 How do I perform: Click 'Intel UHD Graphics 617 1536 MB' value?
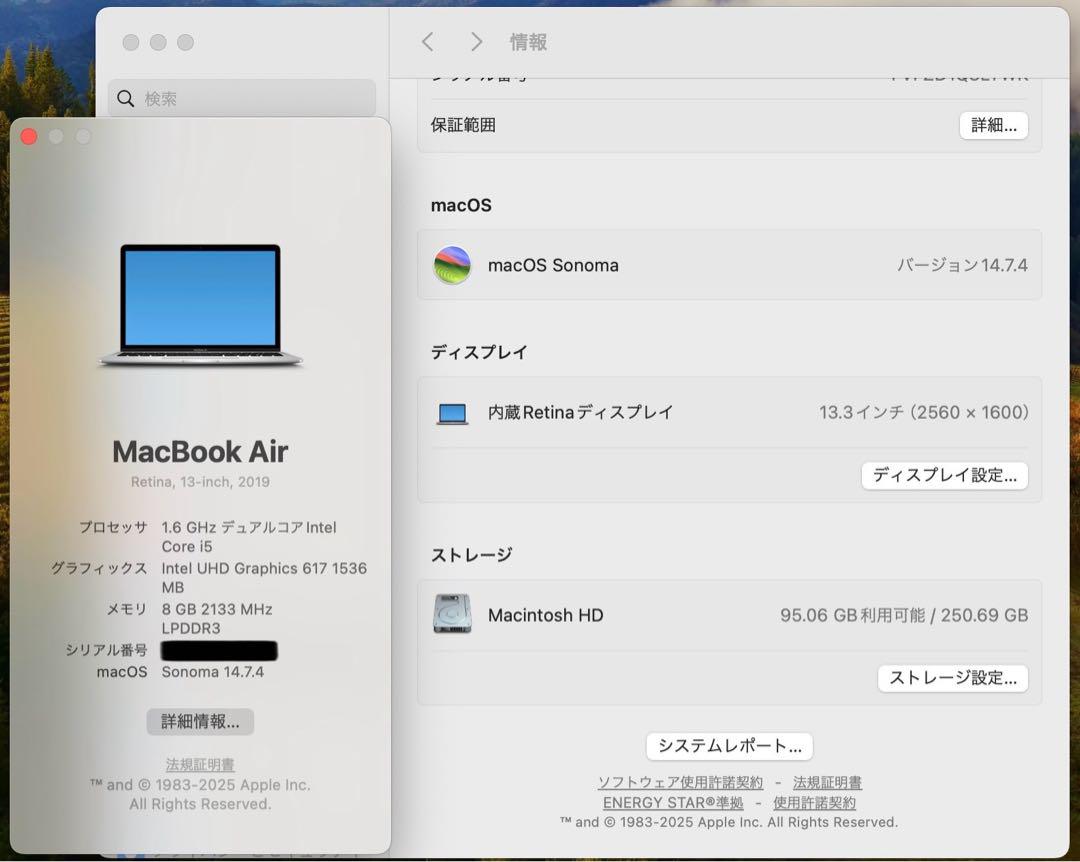click(264, 577)
